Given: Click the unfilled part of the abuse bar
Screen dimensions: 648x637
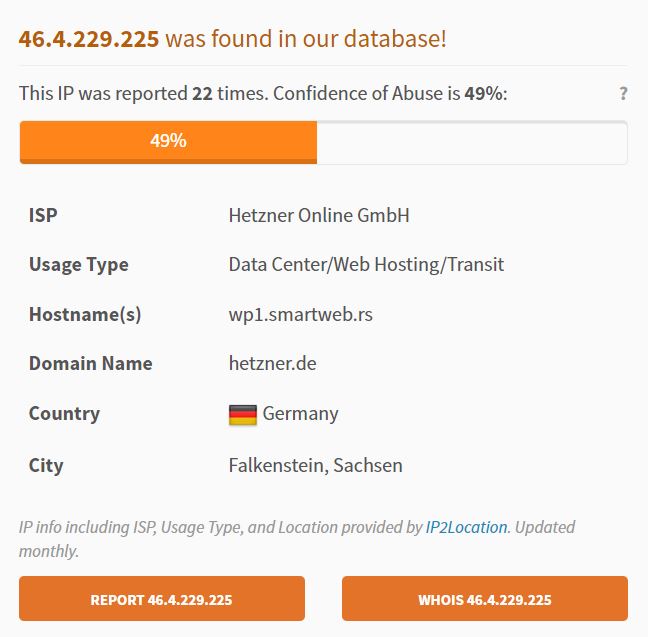Looking at the screenshot, I should 472,142.
